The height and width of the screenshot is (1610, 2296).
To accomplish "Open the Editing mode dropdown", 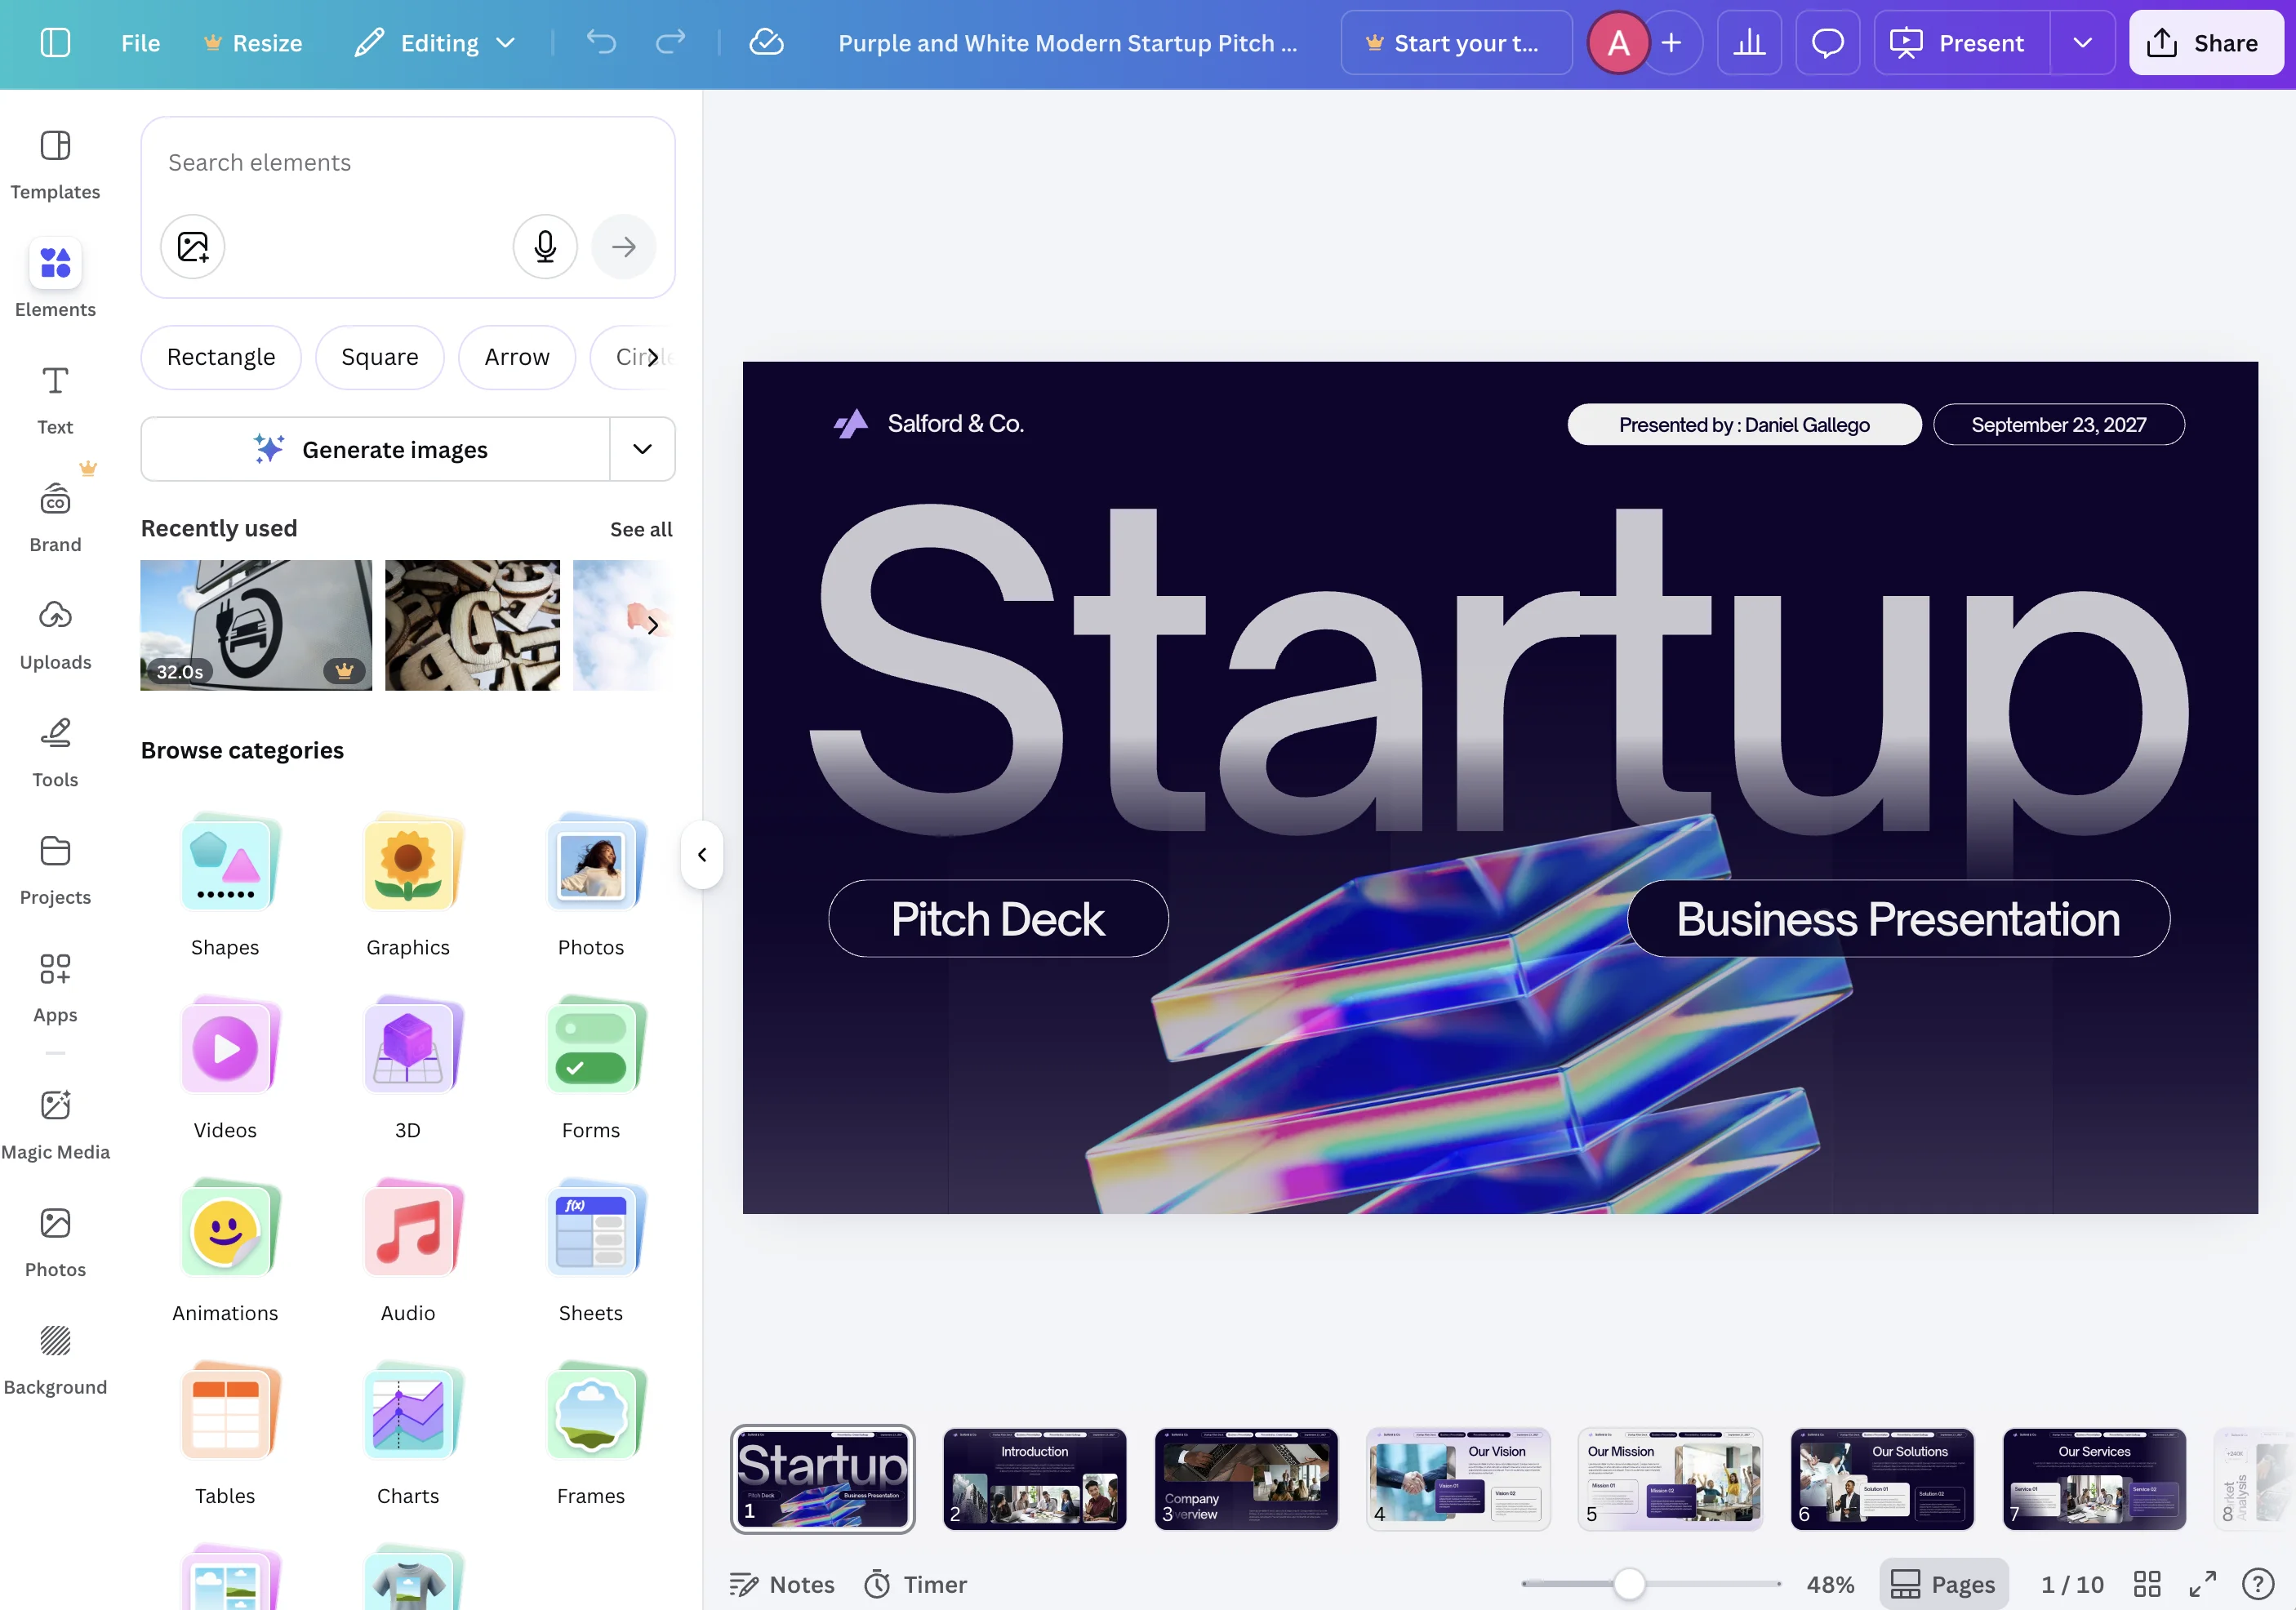I will (x=436, y=43).
